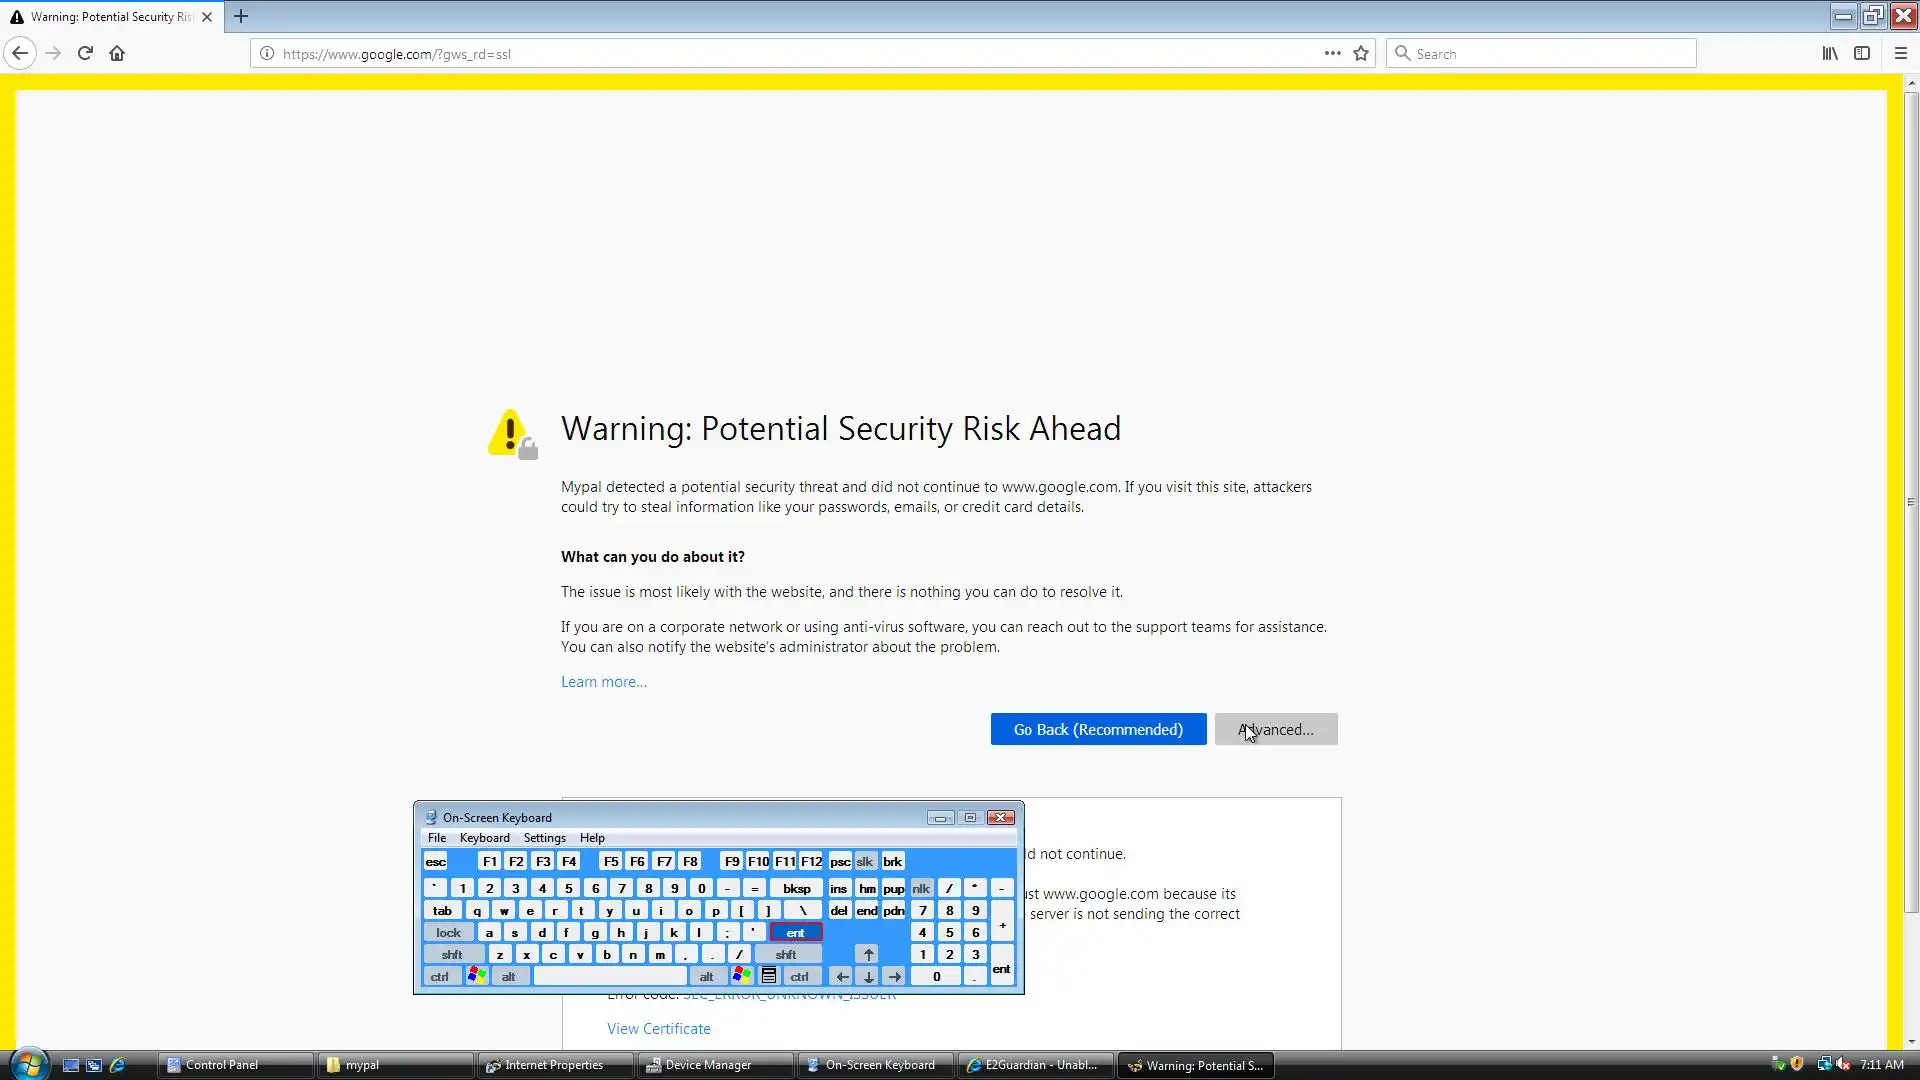1920x1080 pixels.
Task: Click Go Back (Recommended) button
Action: click(x=1098, y=729)
